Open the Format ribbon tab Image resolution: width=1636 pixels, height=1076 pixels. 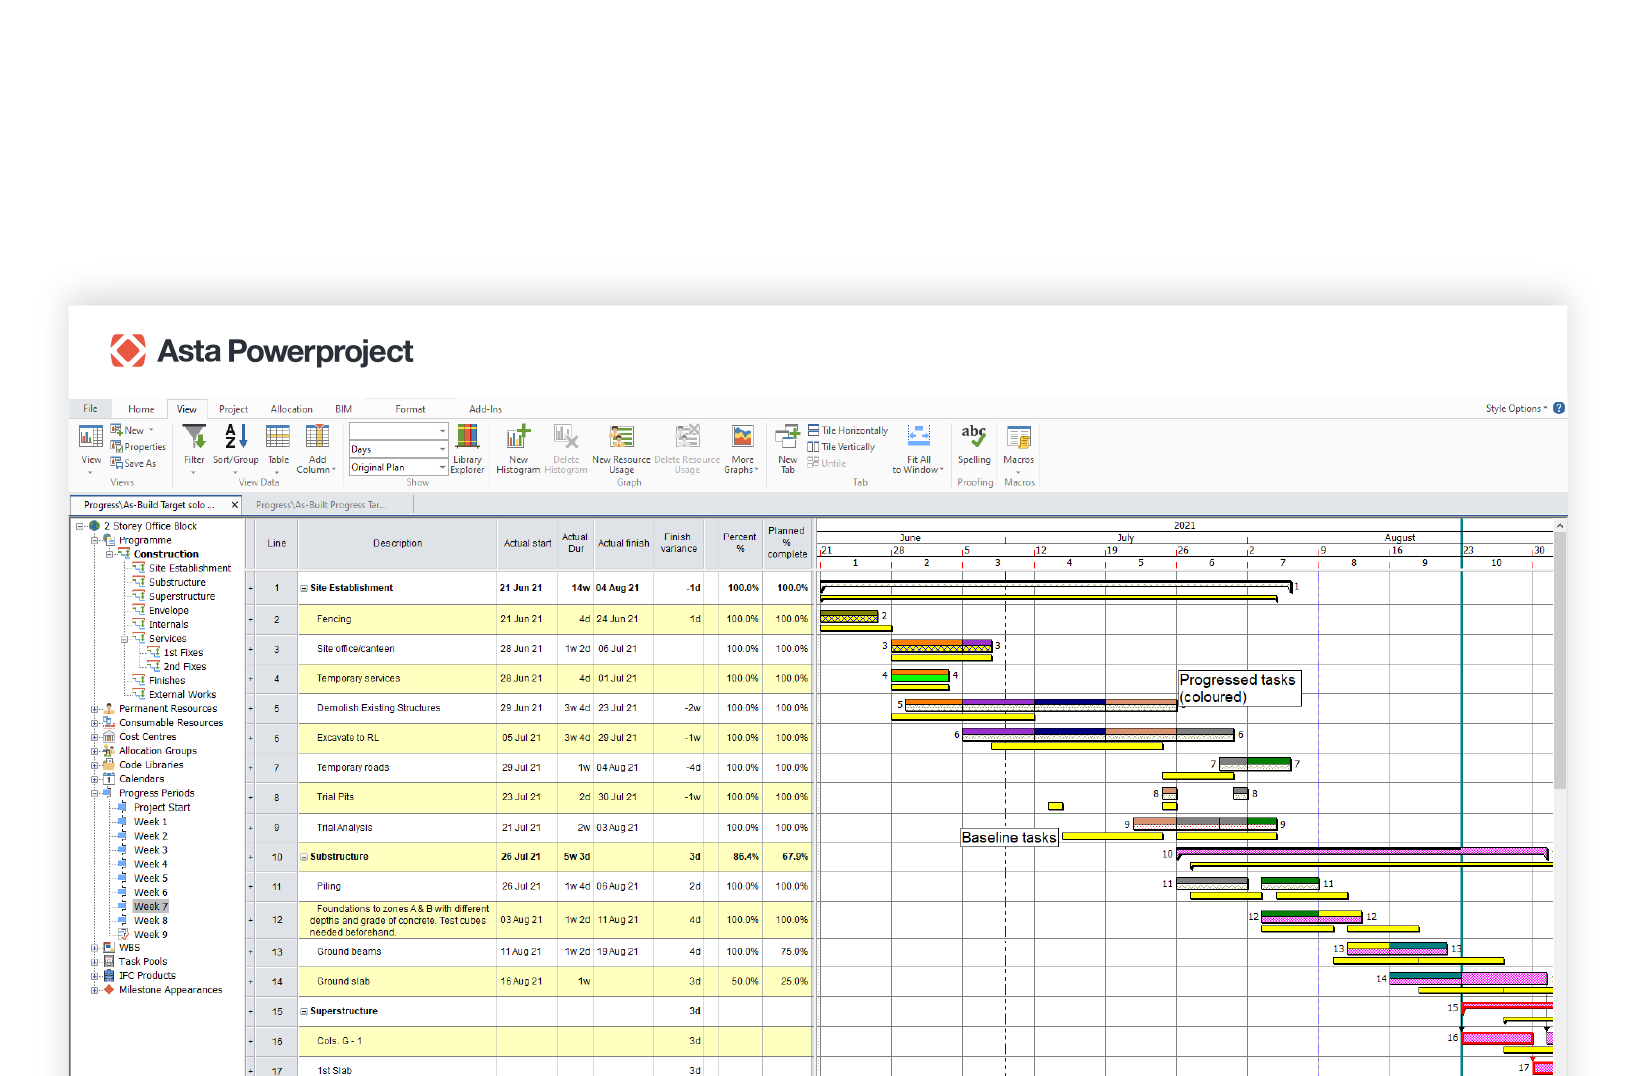pos(410,409)
